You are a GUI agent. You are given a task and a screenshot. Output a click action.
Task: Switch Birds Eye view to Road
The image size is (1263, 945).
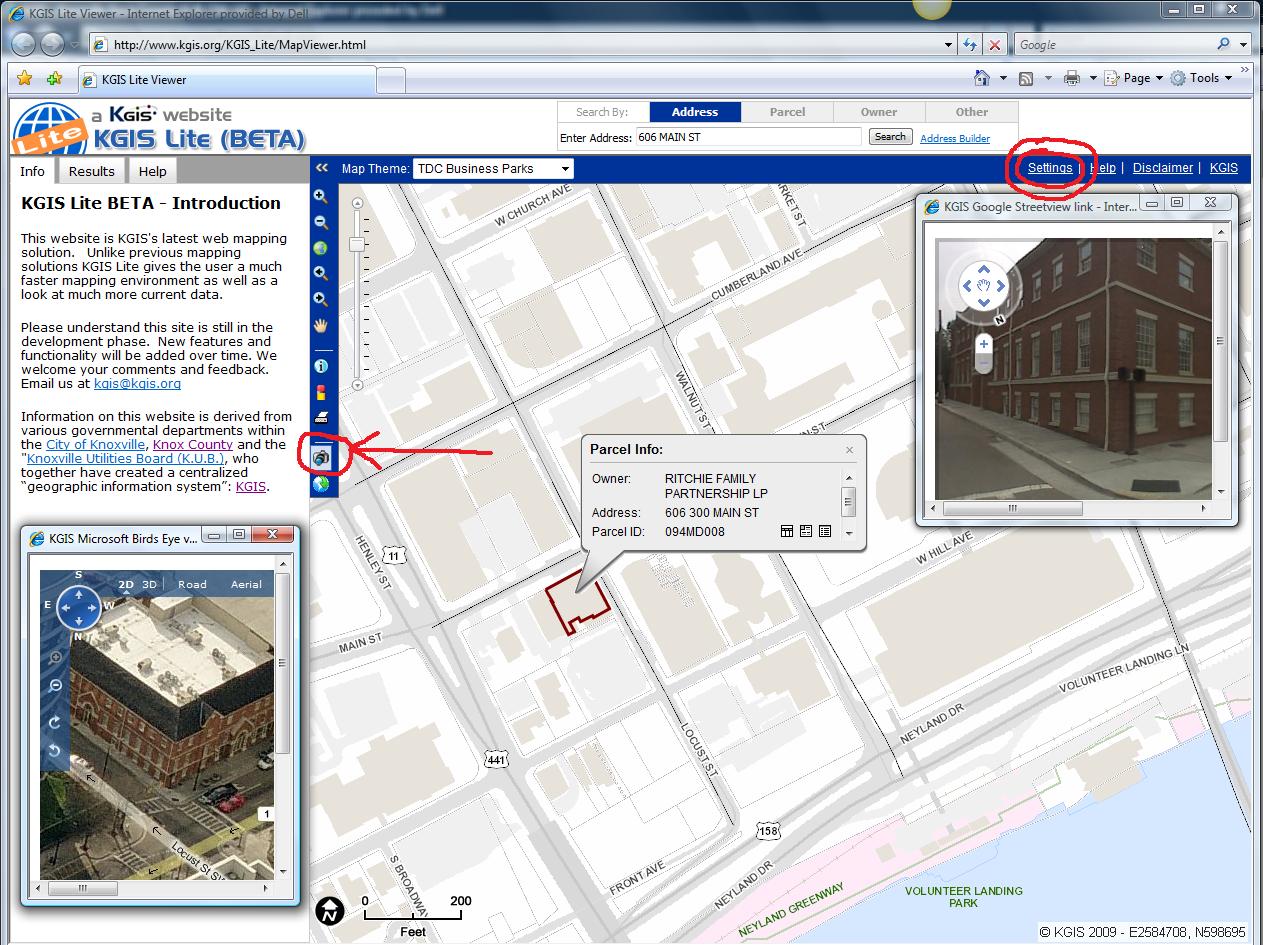(193, 585)
